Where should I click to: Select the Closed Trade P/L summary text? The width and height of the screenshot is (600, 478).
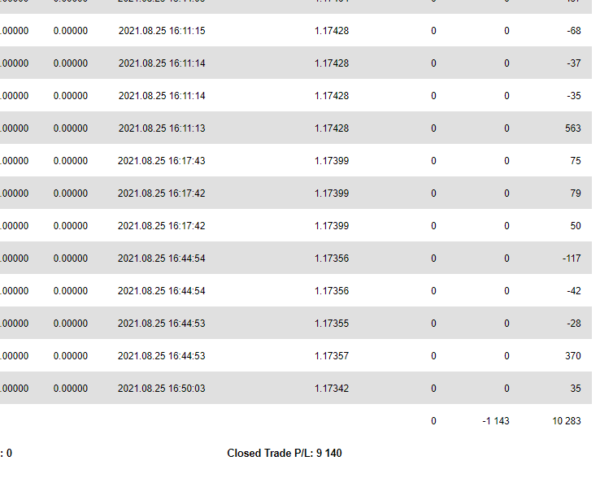click(x=284, y=453)
